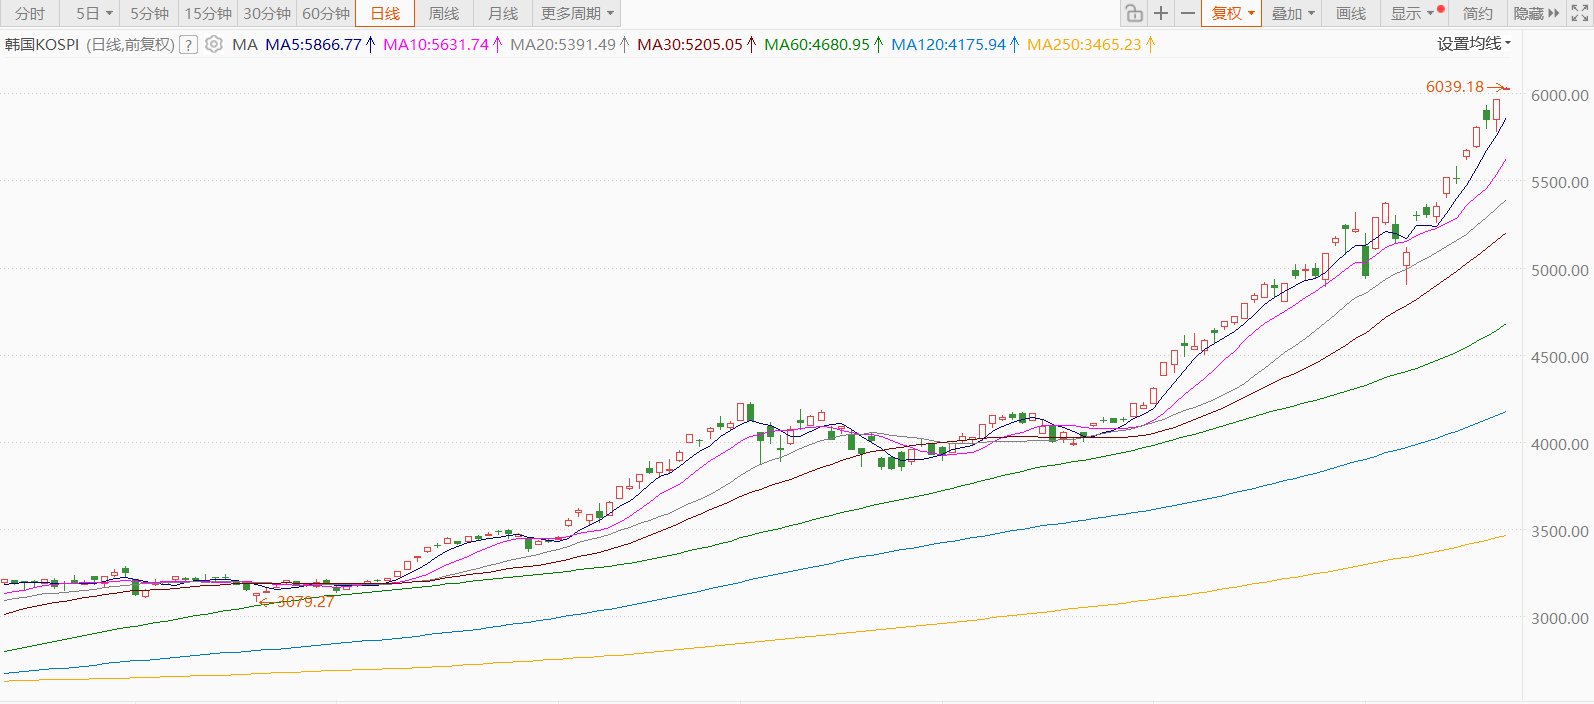This screenshot has width=1594, height=704.
Task: Enter fullscreen using the expand arrows icon
Action: pyautogui.click(x=1579, y=13)
